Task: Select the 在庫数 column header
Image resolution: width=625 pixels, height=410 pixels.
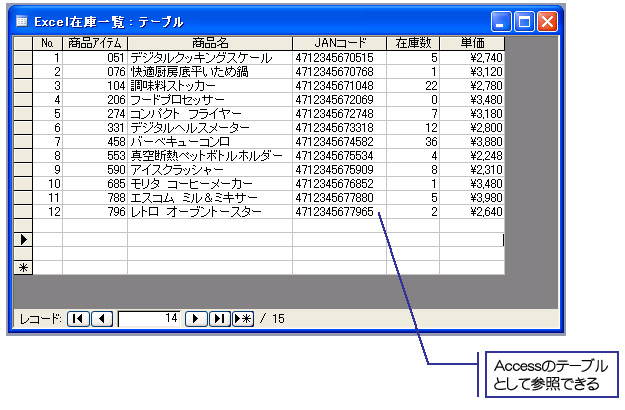Action: click(412, 43)
